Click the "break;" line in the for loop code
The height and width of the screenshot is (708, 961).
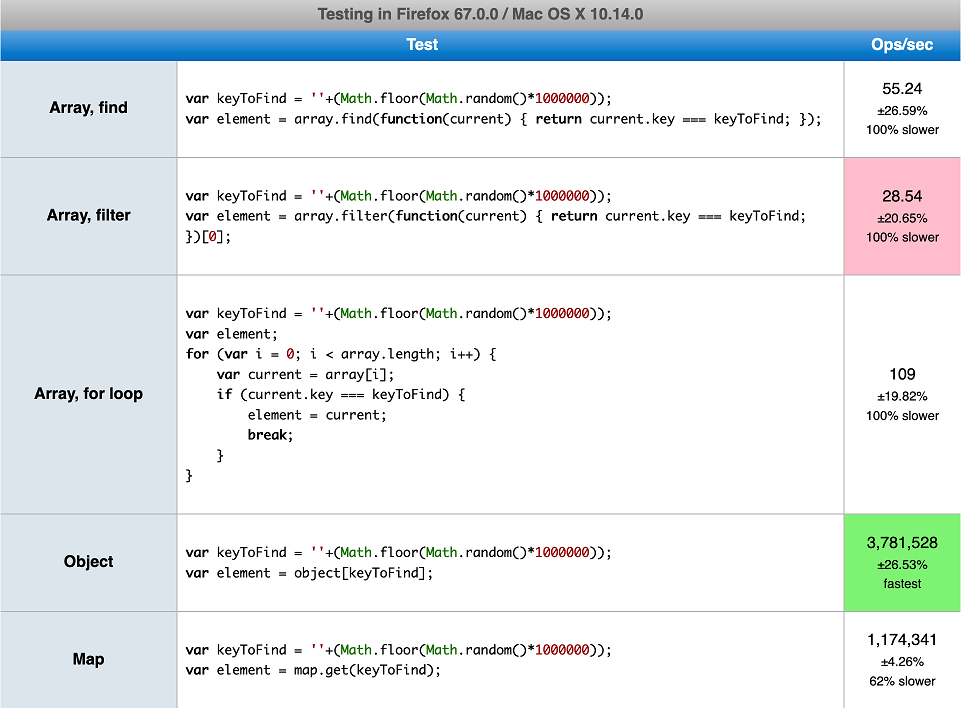[x=270, y=435]
